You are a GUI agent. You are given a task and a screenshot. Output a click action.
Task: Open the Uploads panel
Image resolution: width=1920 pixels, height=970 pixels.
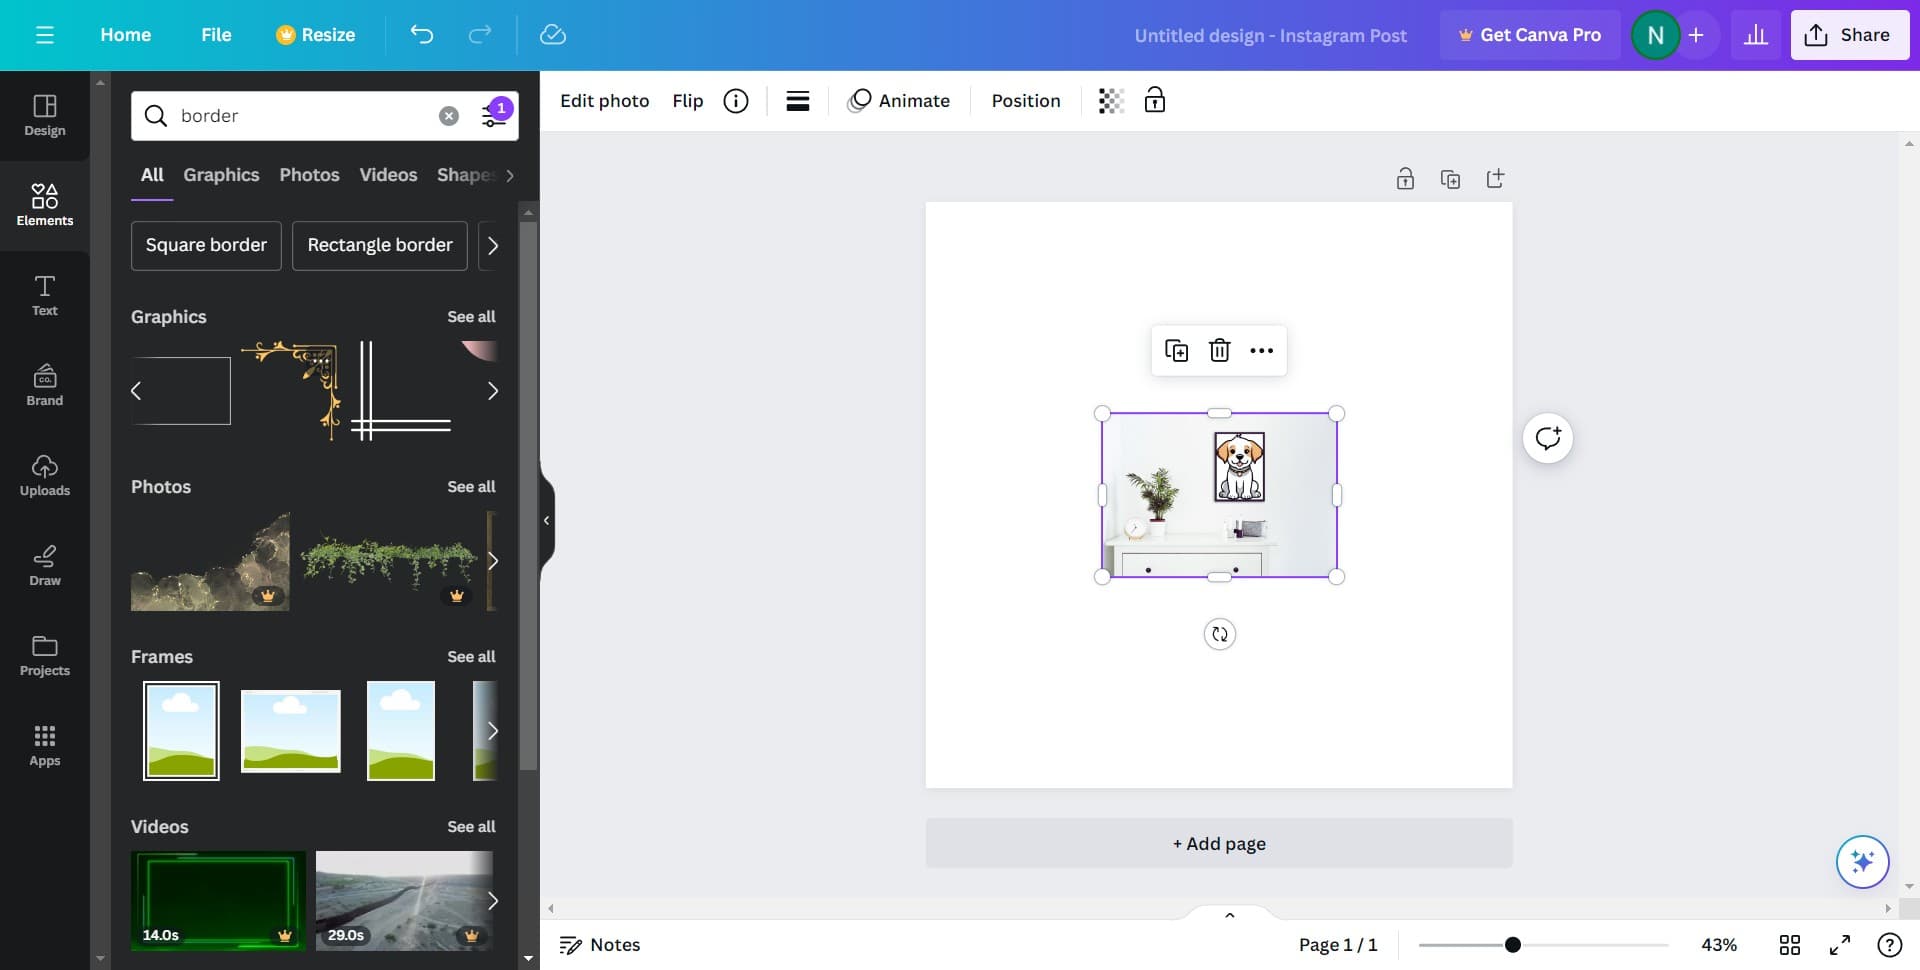[44, 475]
